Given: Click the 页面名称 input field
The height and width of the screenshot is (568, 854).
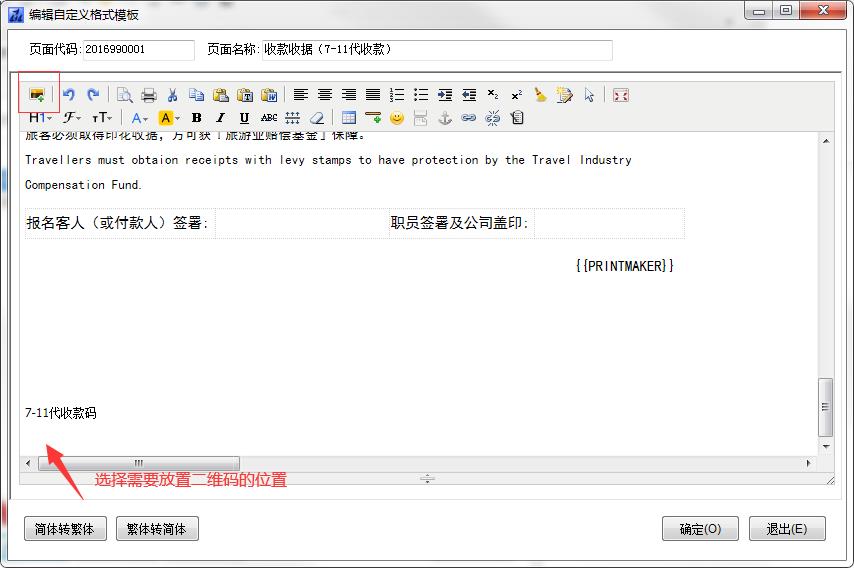Looking at the screenshot, I should click(x=436, y=49).
